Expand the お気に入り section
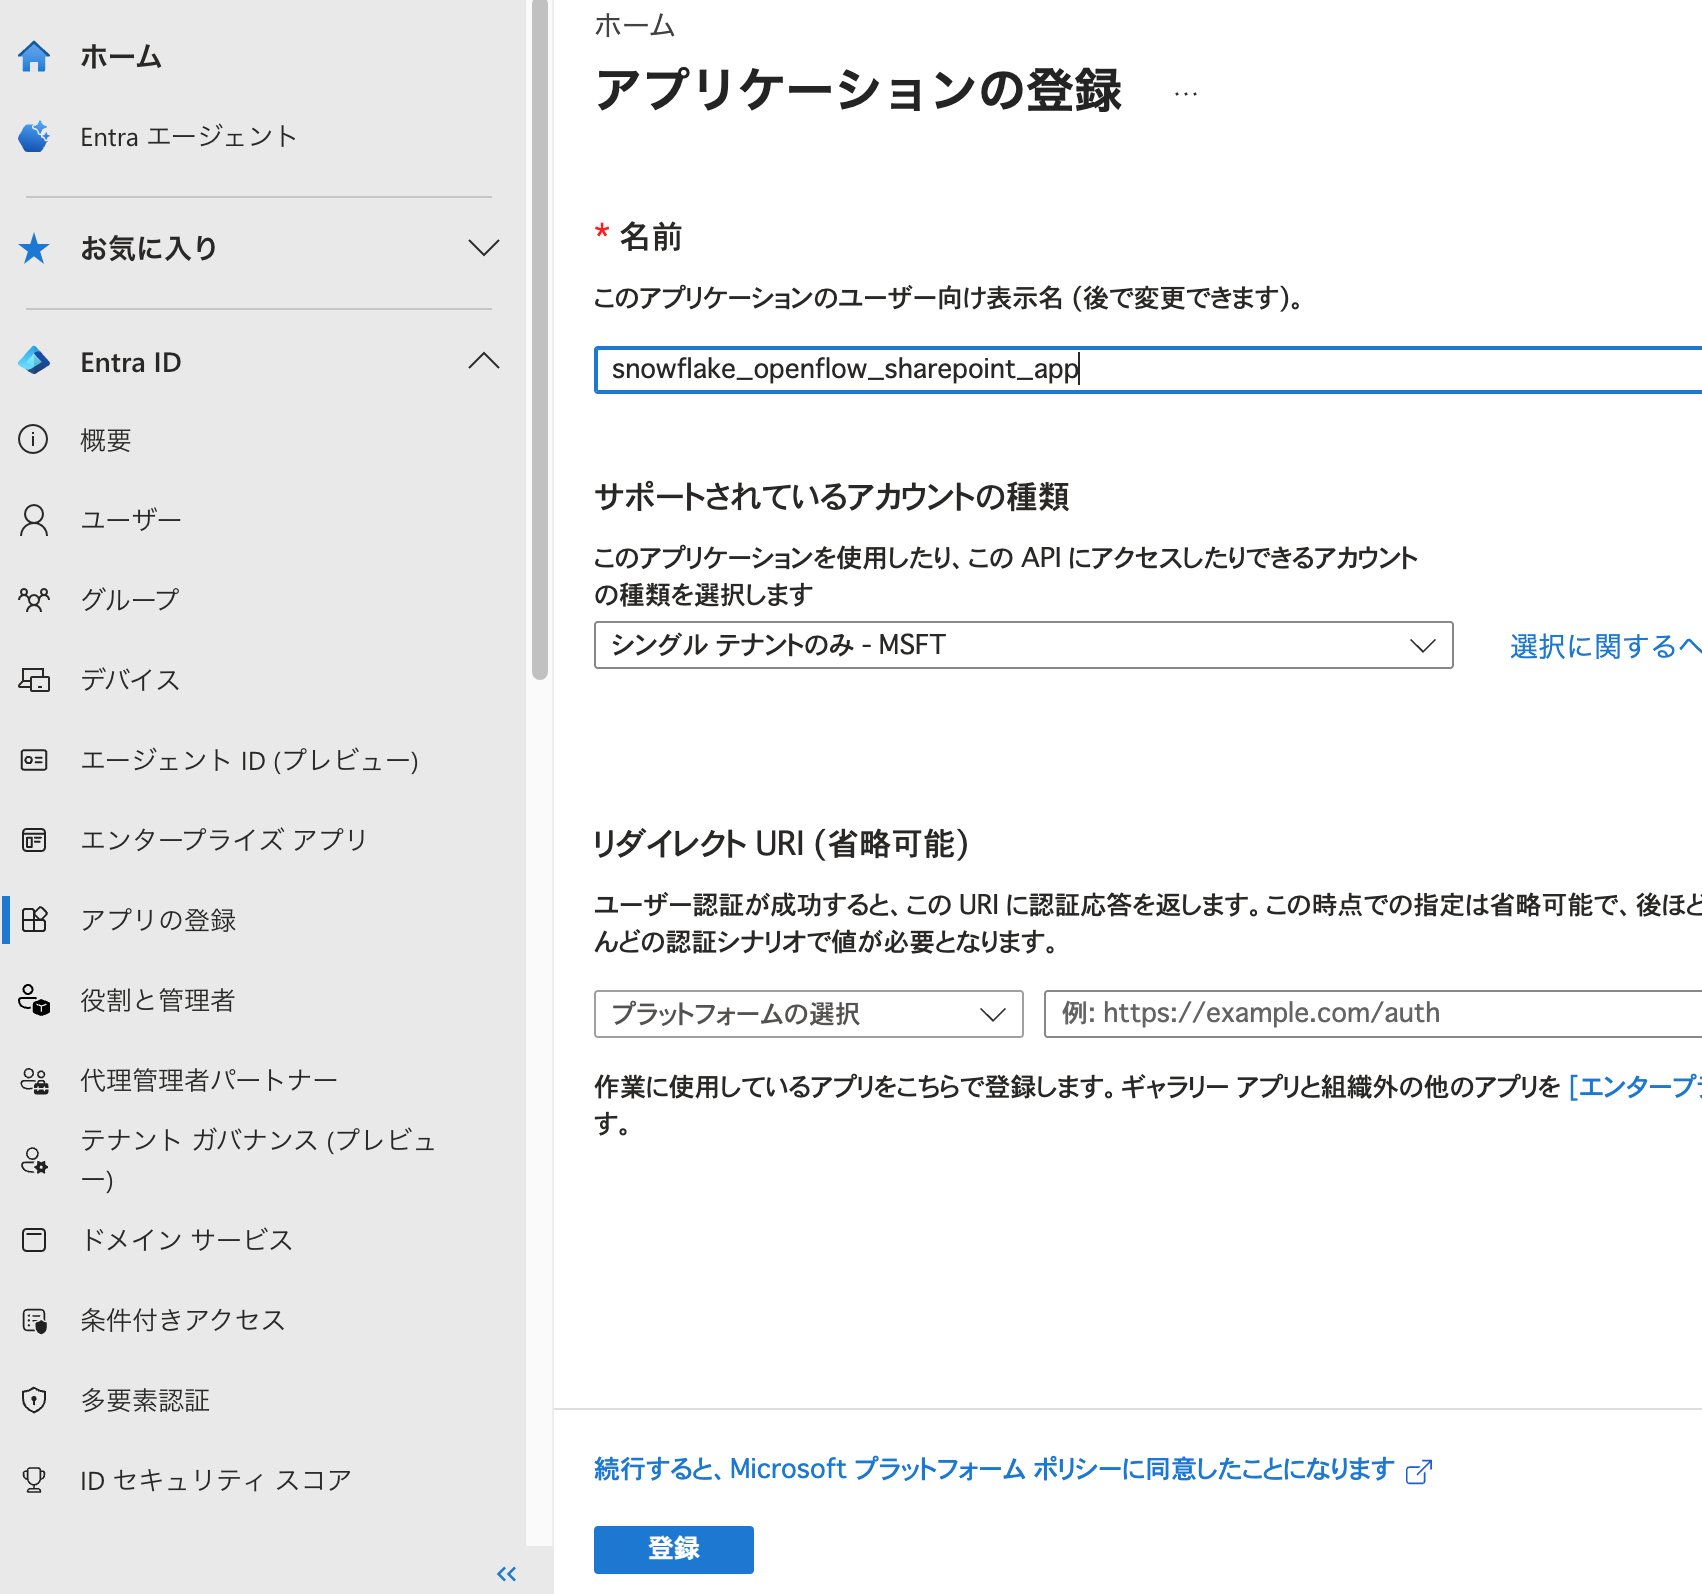 pos(483,248)
